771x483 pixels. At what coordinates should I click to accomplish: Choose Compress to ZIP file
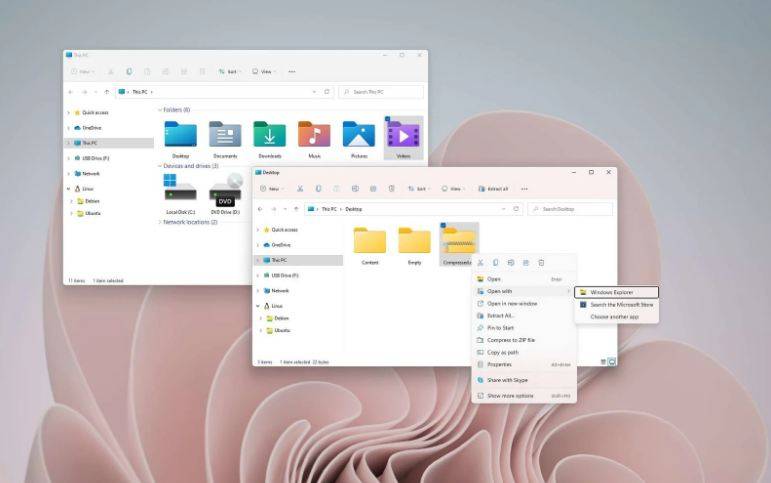(524, 340)
